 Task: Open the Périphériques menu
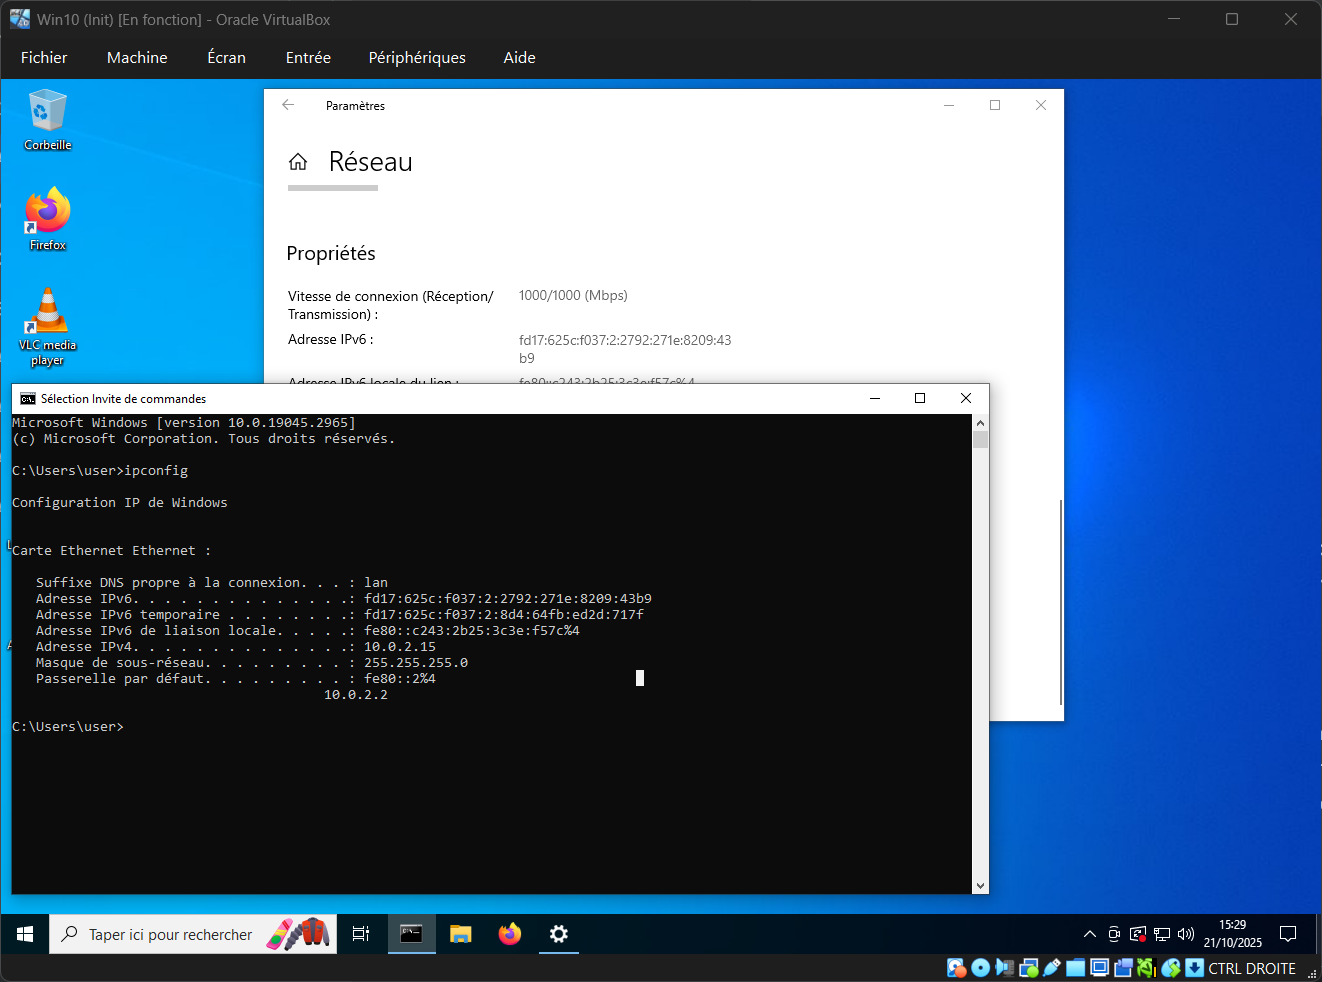coord(417,58)
